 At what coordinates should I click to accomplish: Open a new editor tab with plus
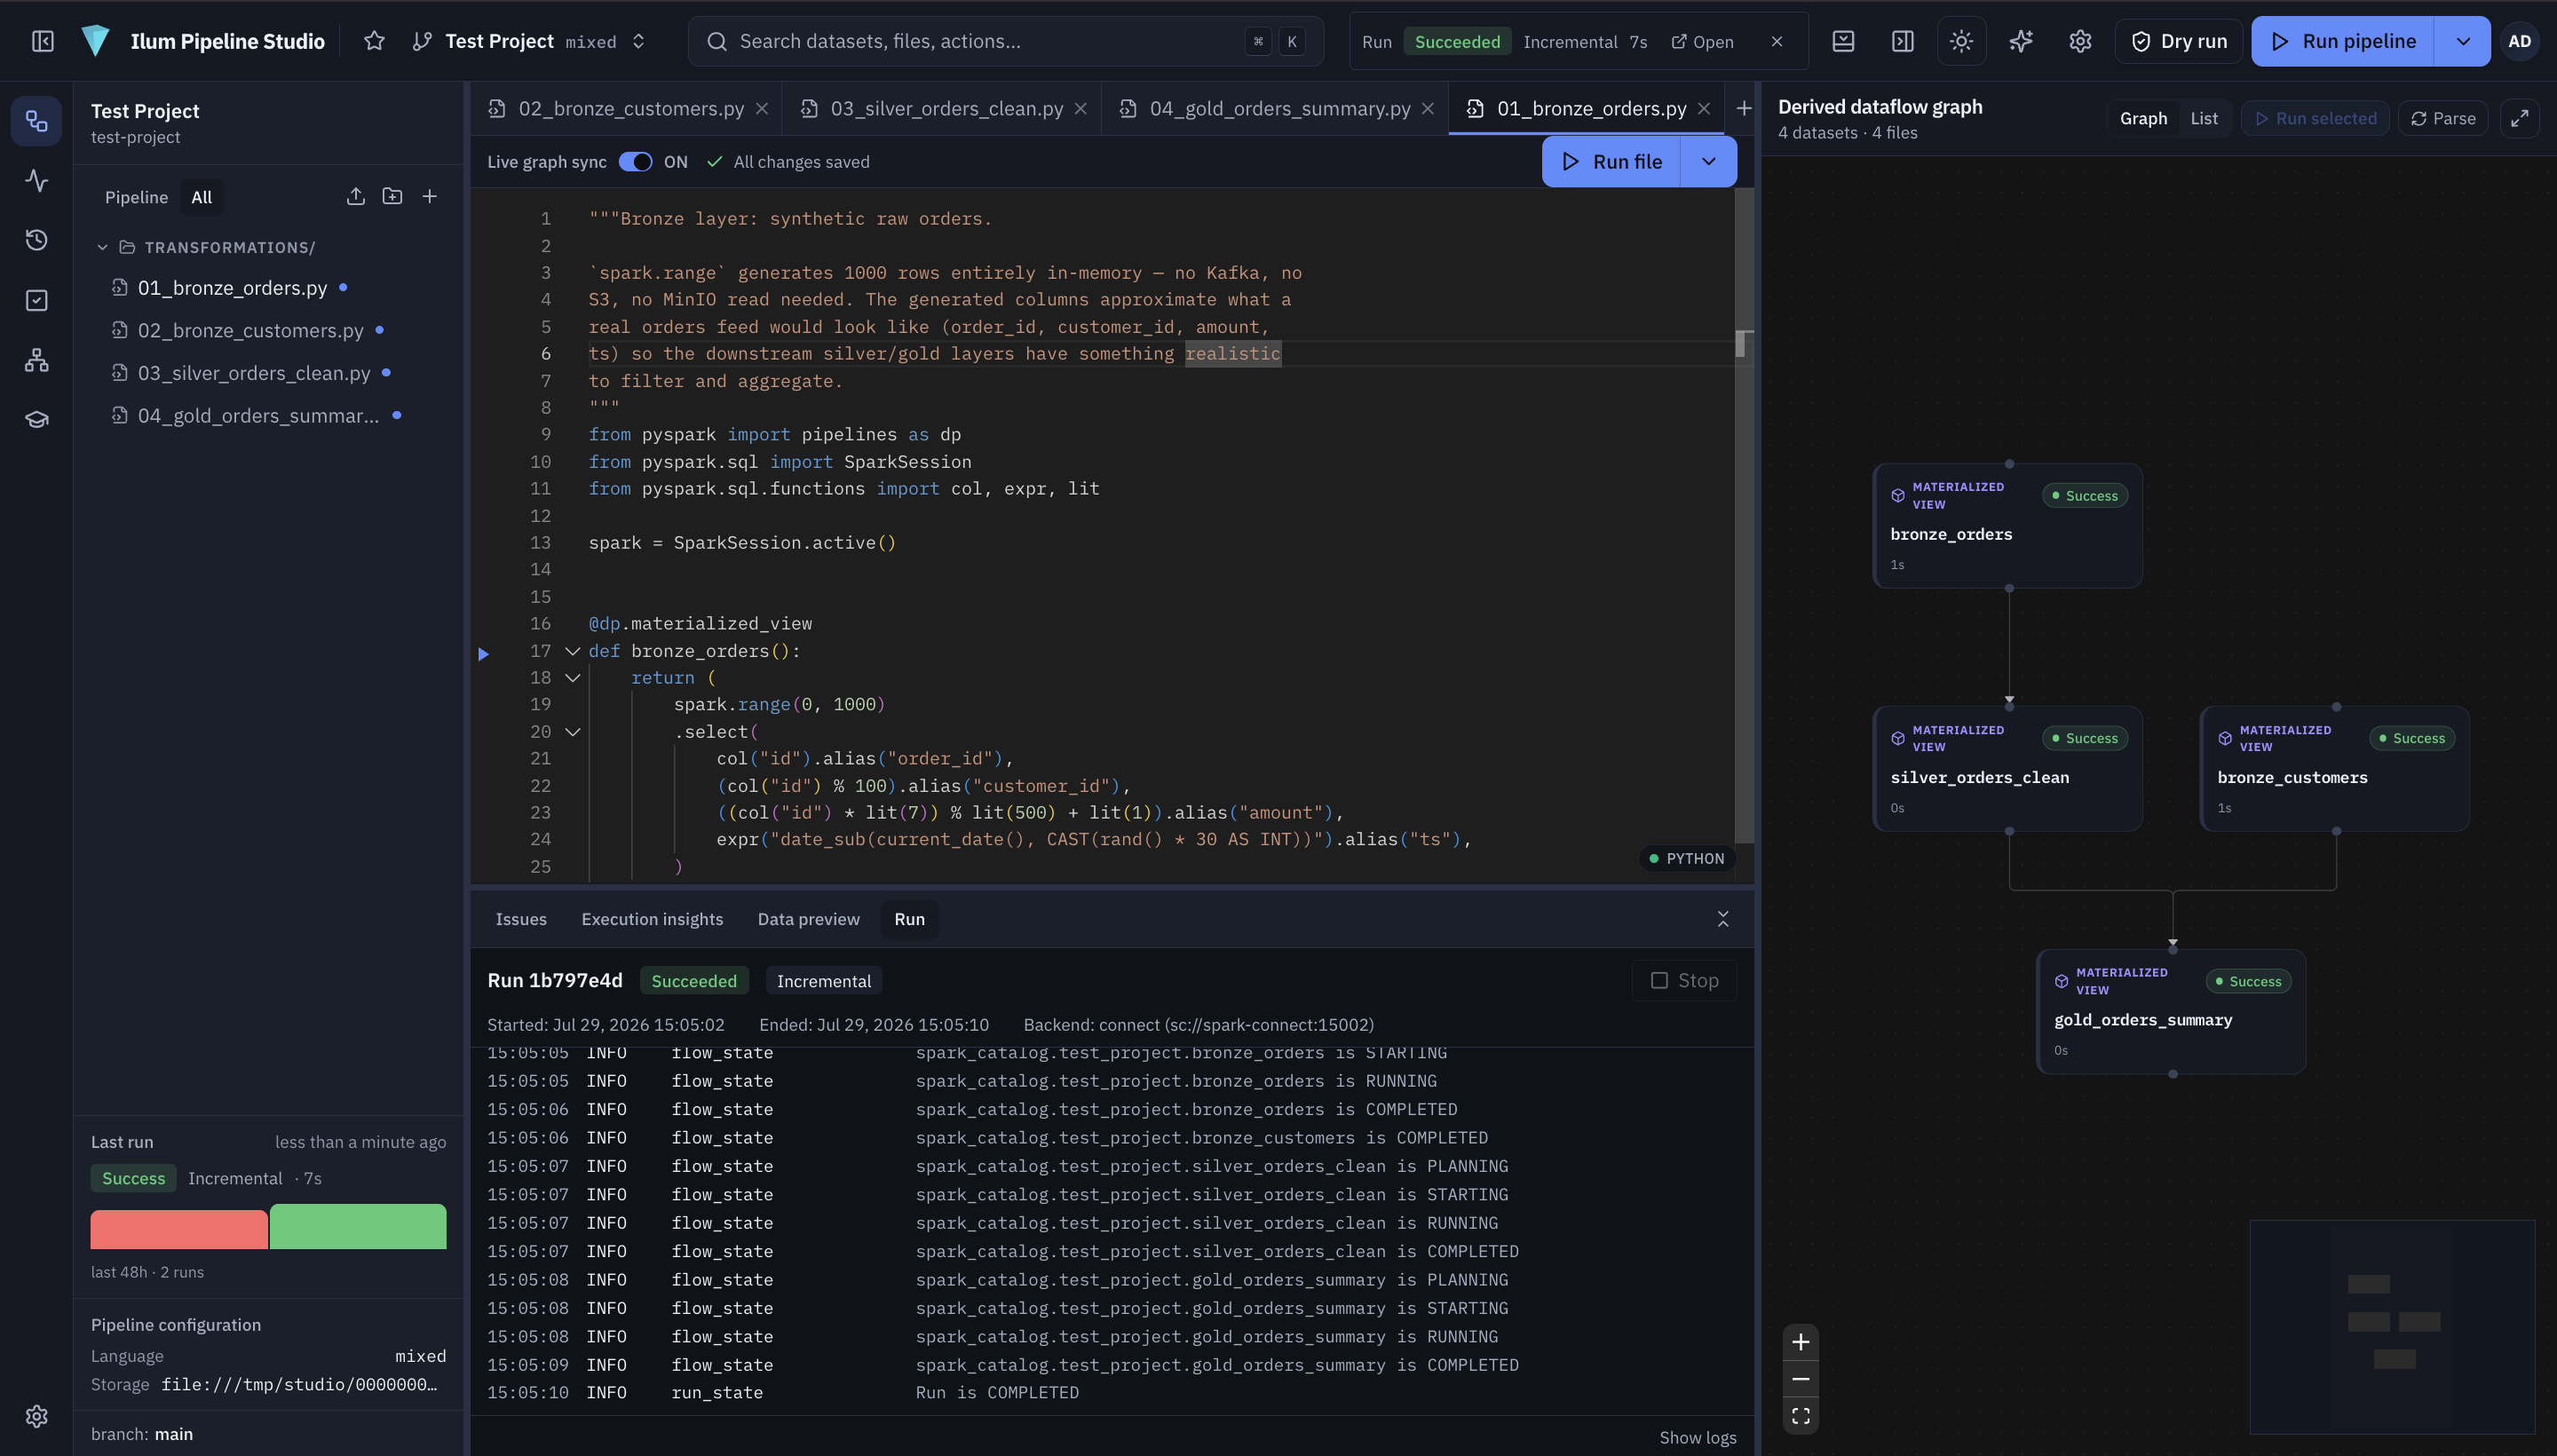(1743, 108)
